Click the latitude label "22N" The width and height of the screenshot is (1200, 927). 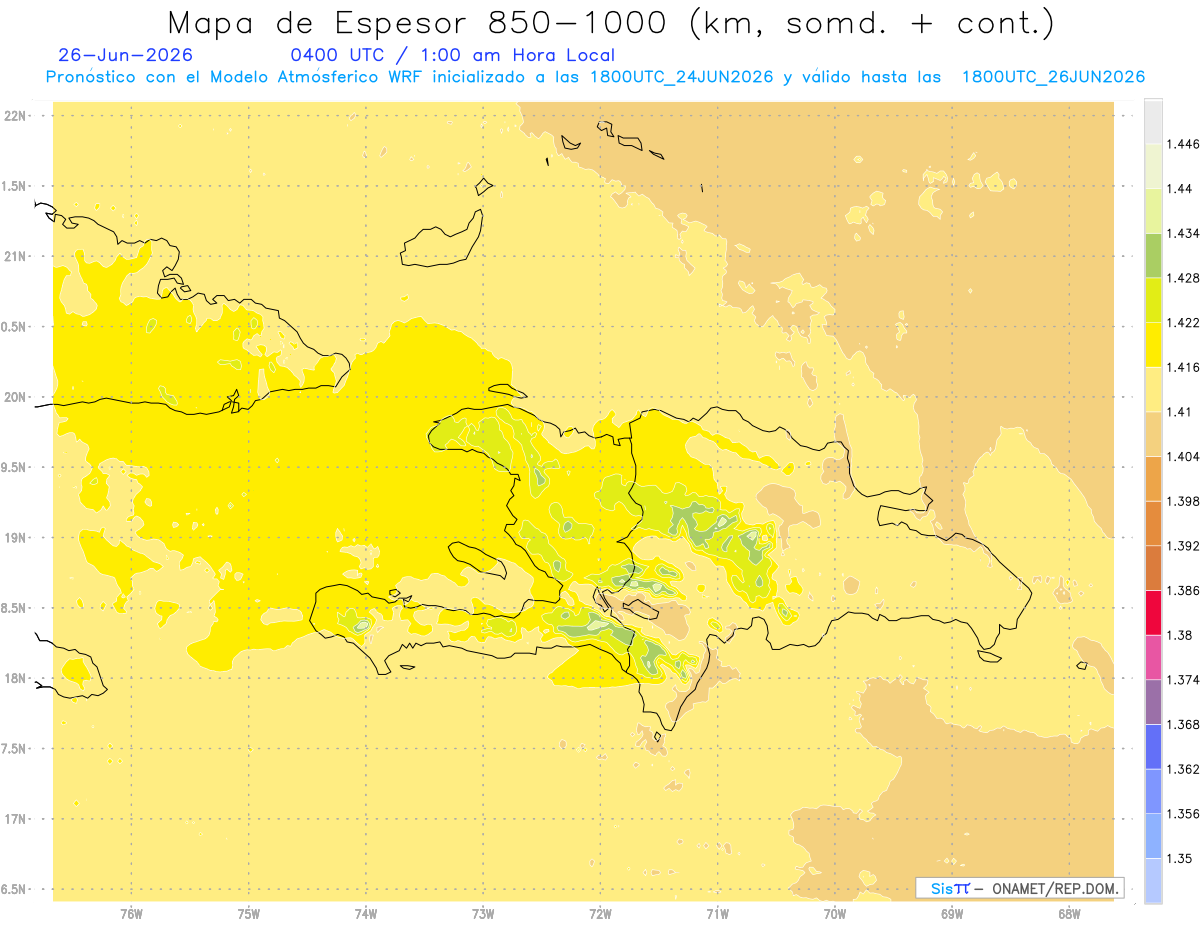tap(15, 115)
